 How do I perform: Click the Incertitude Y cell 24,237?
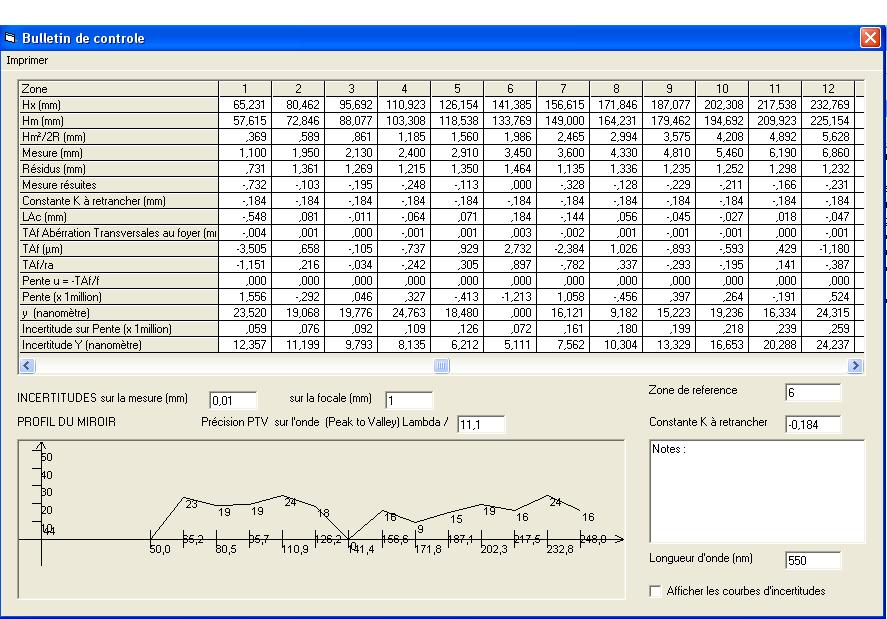tap(828, 345)
